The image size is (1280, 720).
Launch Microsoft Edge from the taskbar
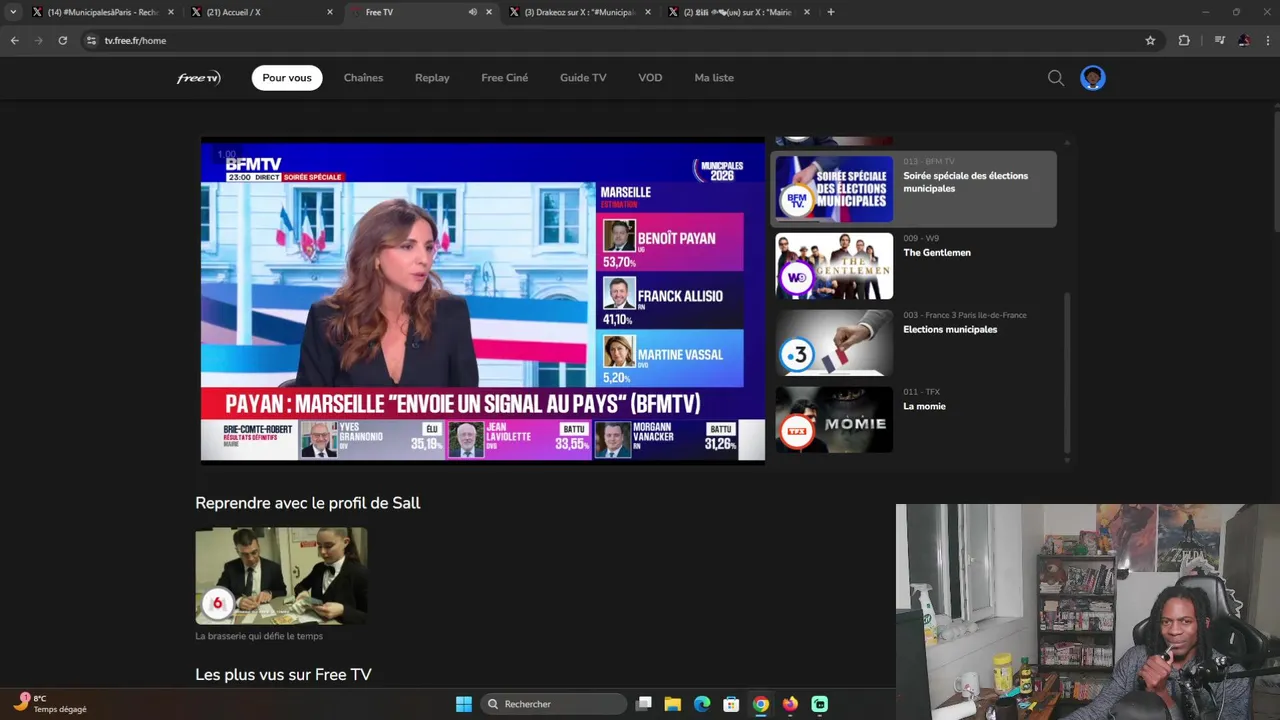click(x=702, y=704)
